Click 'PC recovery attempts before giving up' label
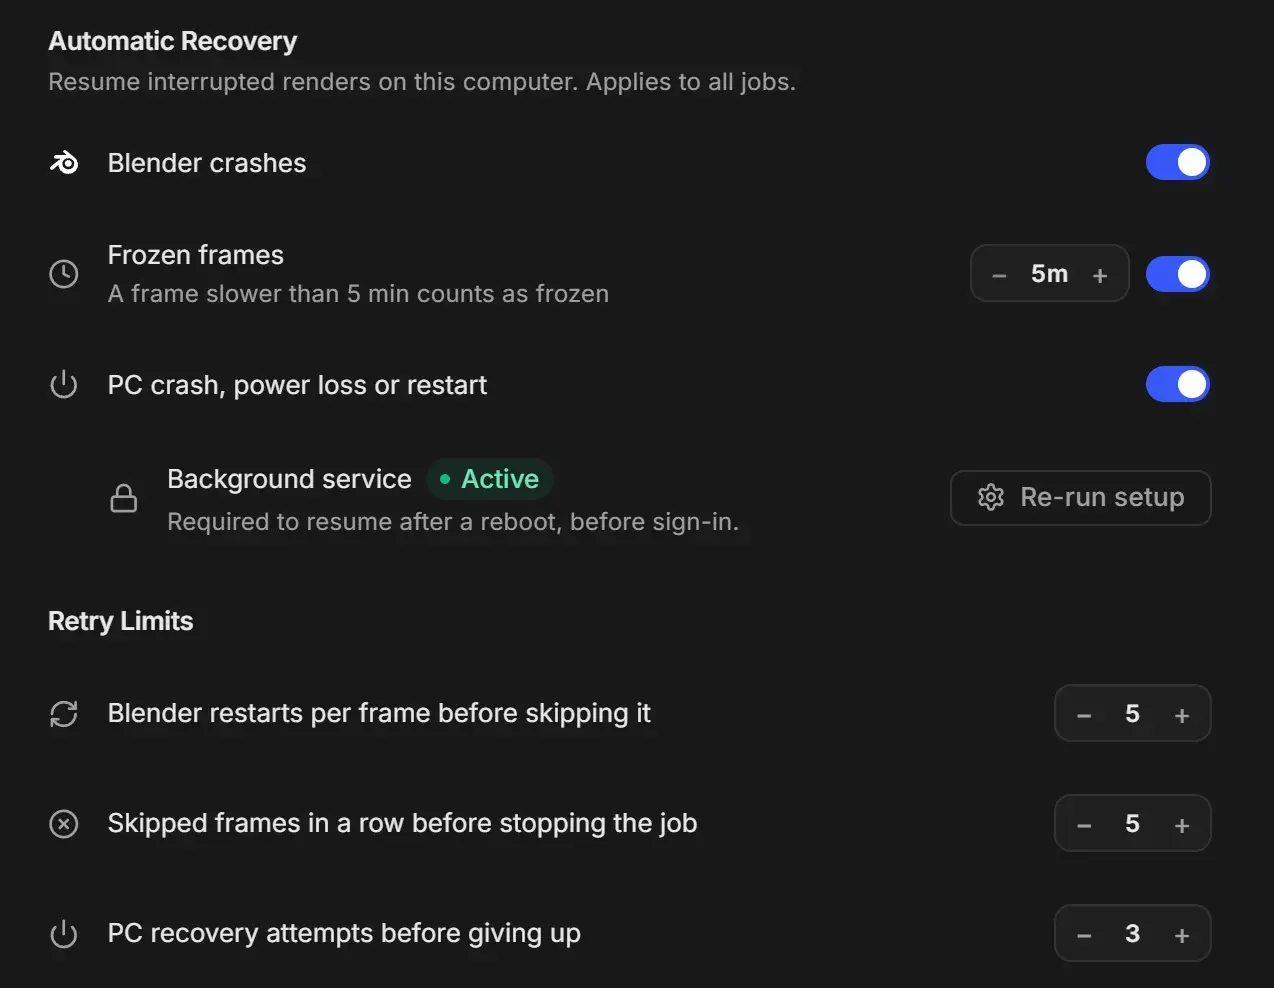This screenshot has width=1274, height=988. [344, 933]
